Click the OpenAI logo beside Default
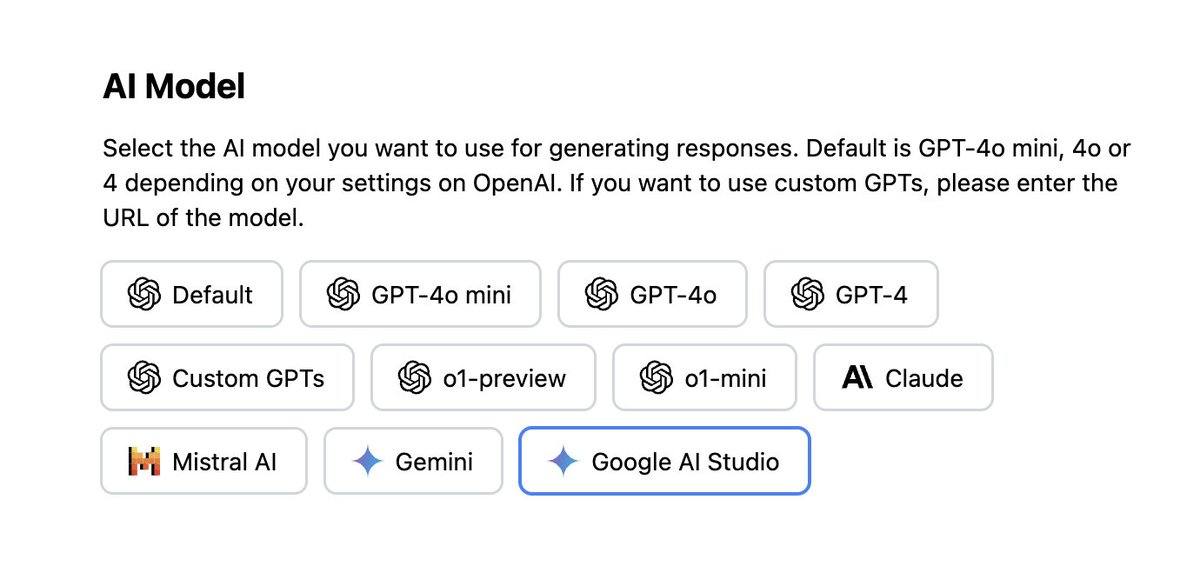 click(144, 295)
